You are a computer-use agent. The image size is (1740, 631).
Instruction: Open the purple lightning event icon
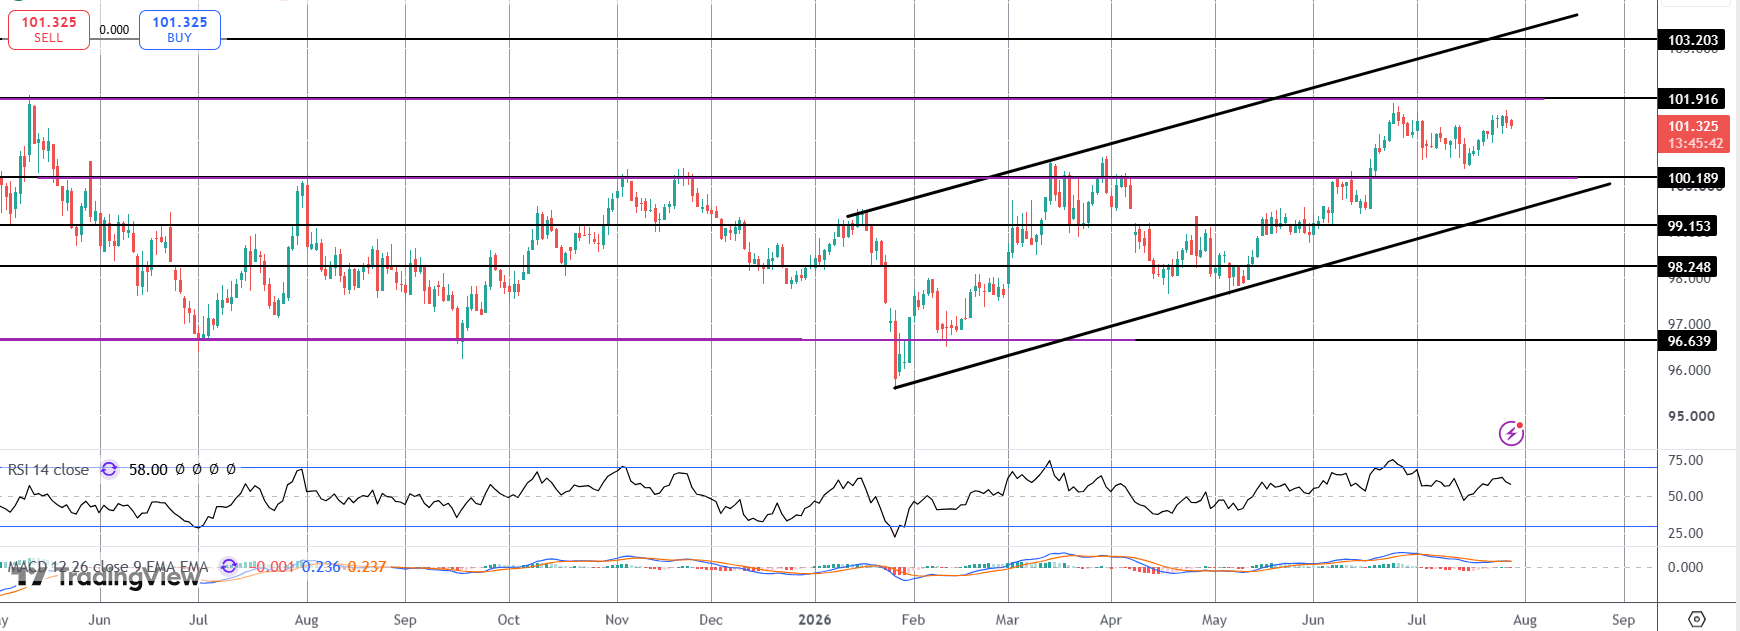[x=1511, y=433]
